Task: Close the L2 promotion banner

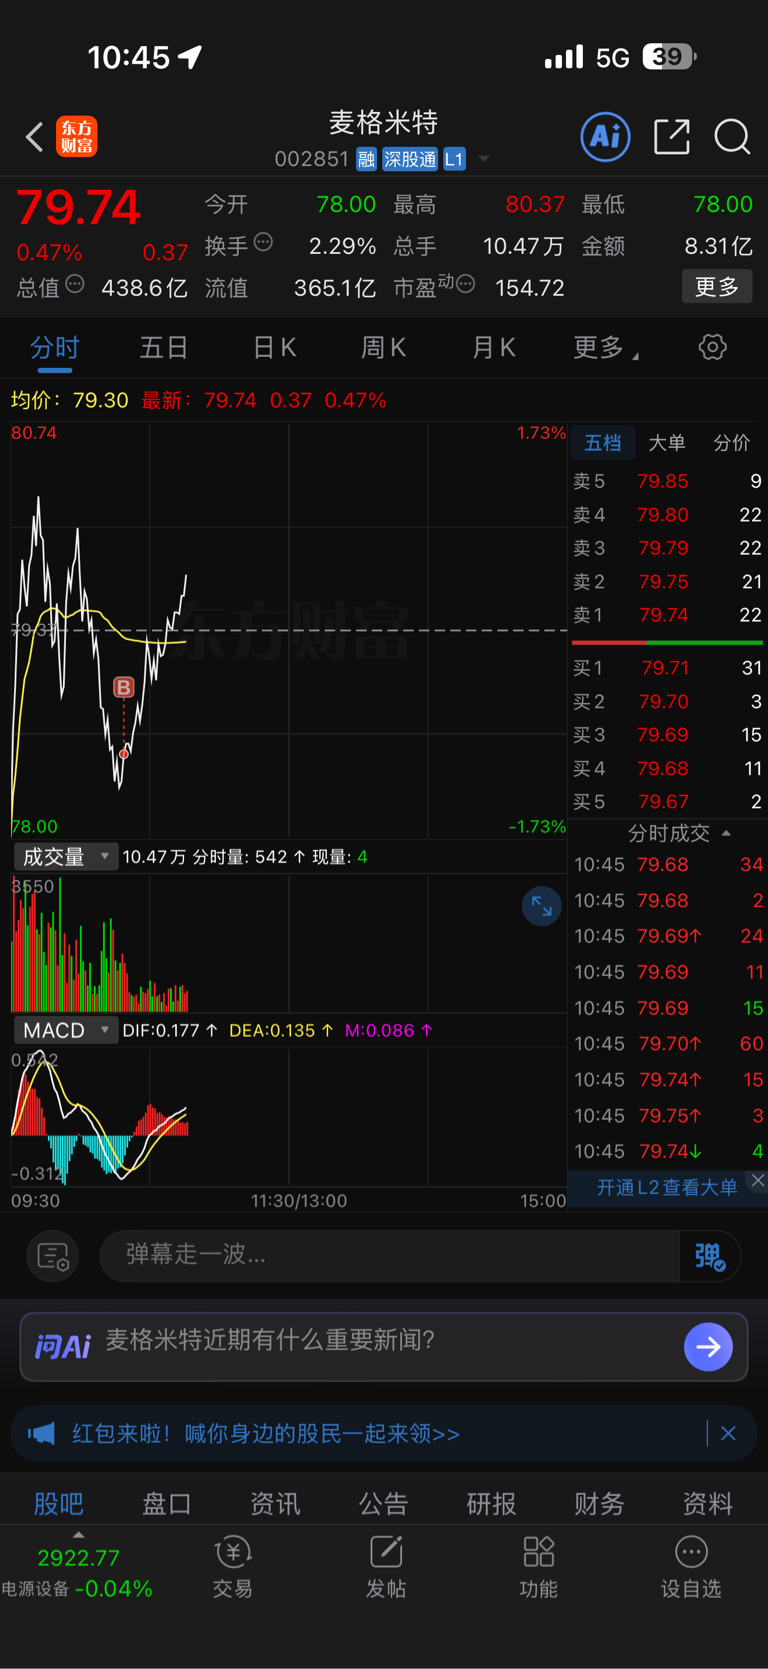Action: pos(758,1180)
